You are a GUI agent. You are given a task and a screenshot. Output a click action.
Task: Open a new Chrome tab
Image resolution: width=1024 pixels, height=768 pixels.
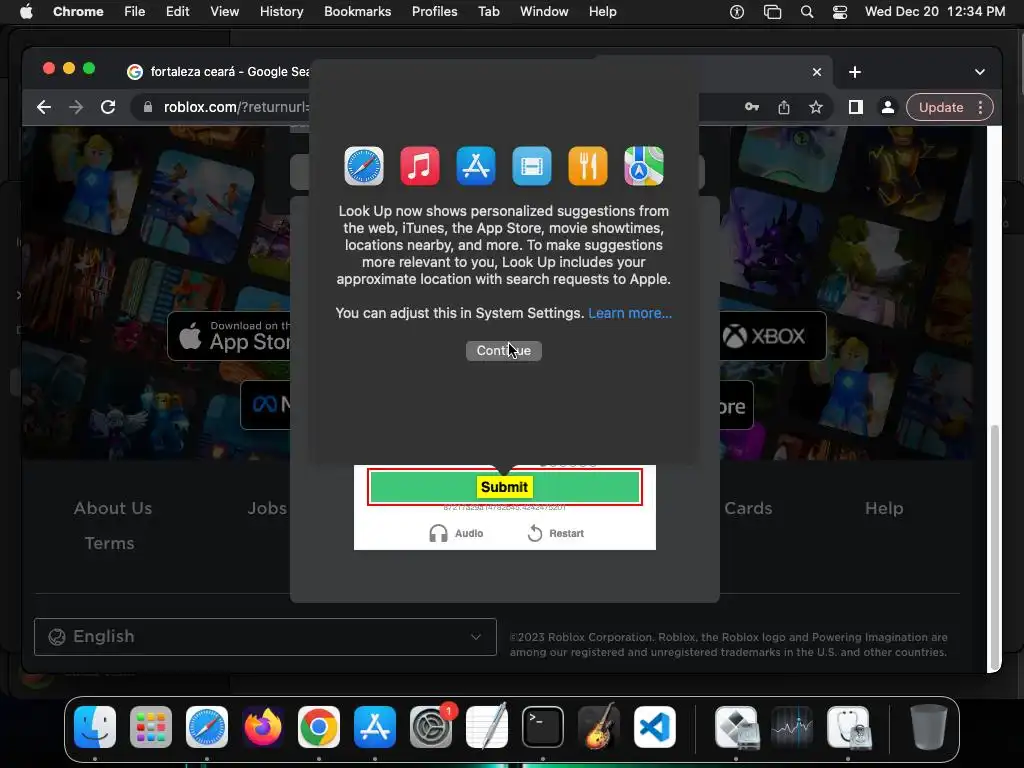[855, 72]
